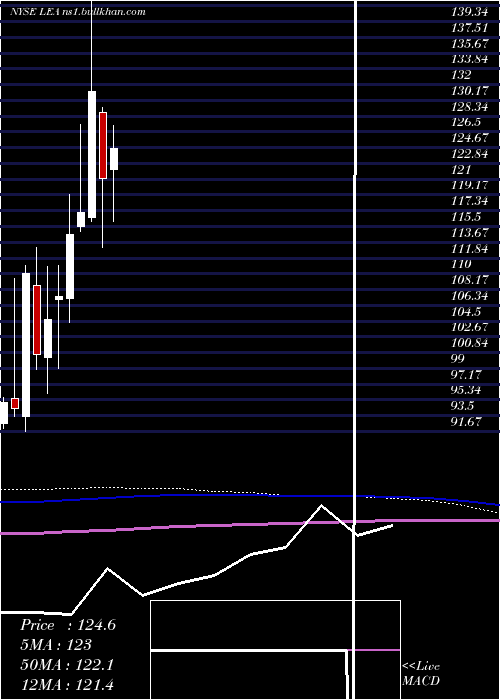
Task: Click the 110 price axis label
Action: tap(461, 264)
